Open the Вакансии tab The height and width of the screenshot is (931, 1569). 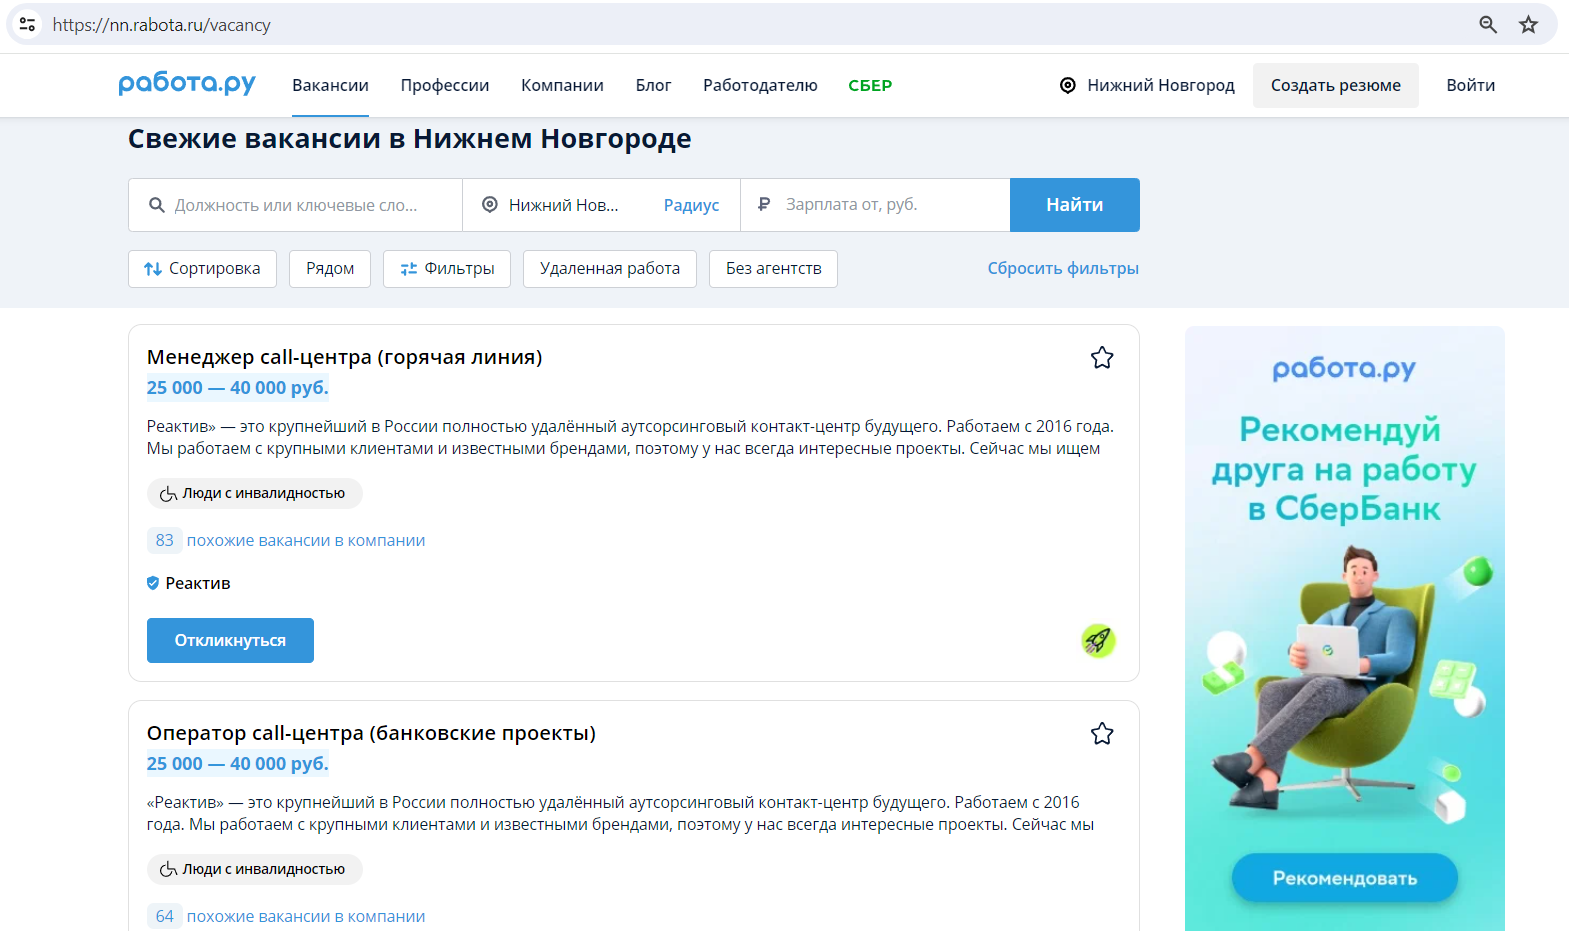(x=330, y=86)
